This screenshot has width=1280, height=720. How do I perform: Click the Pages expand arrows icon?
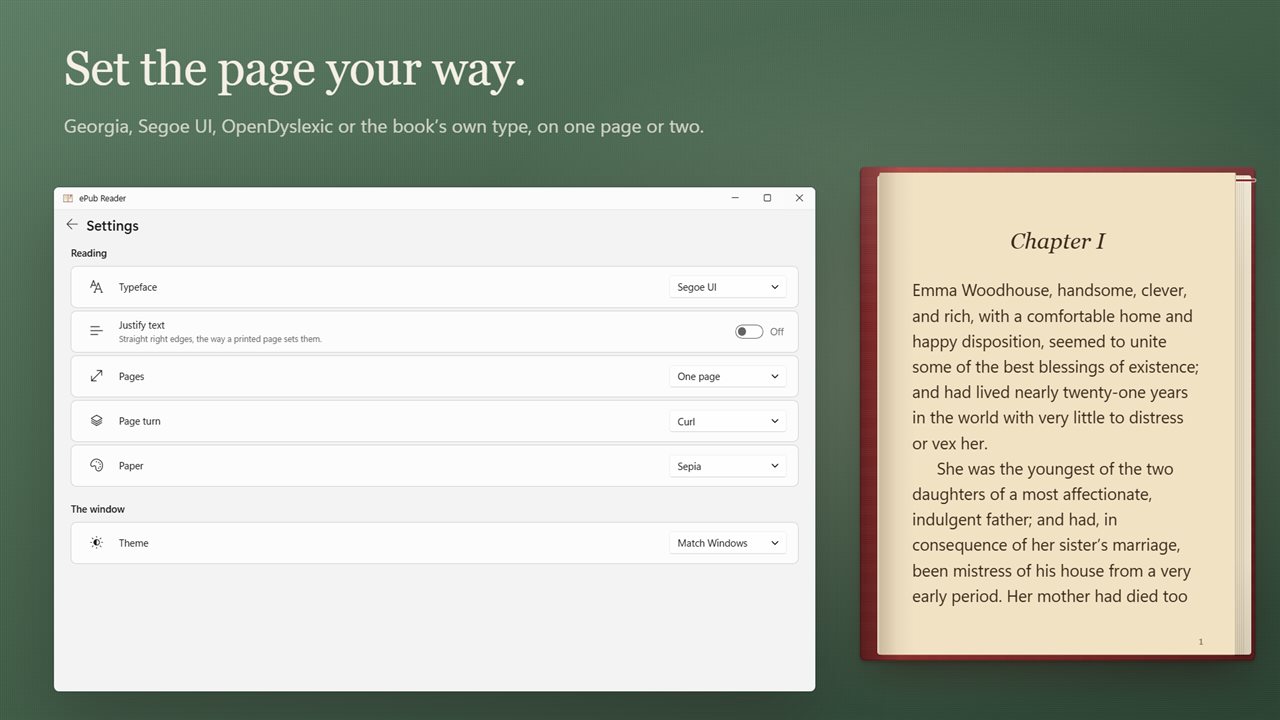tap(96, 376)
